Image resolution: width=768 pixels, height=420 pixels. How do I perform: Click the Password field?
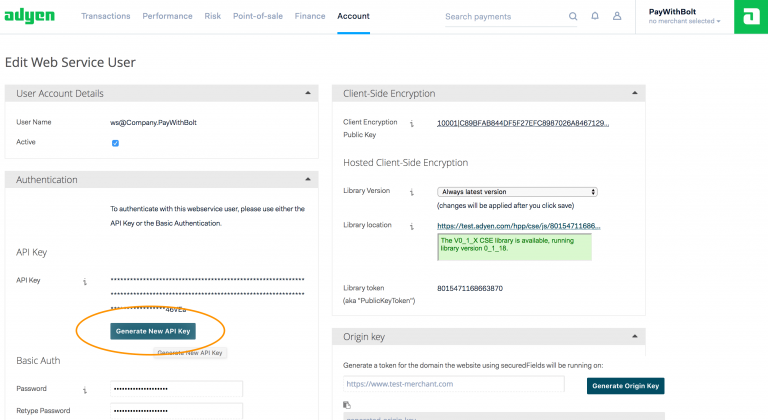tap(176, 389)
